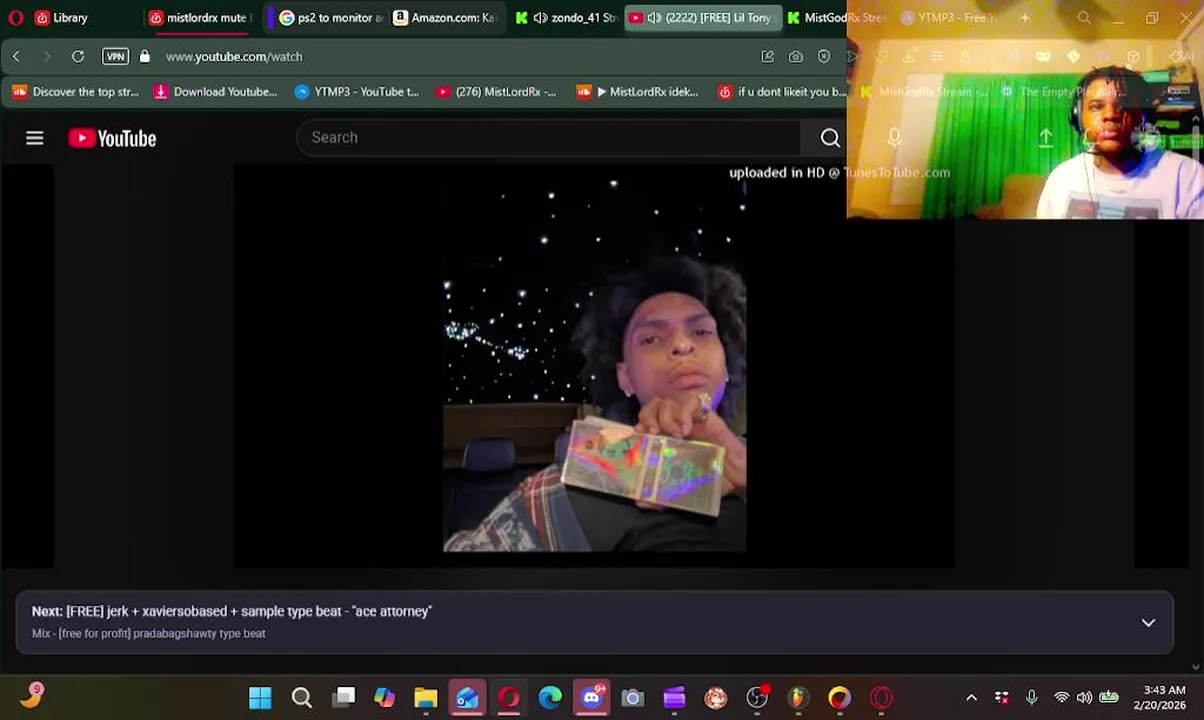Open bookmark if u dont likeit you b...

click(782, 92)
